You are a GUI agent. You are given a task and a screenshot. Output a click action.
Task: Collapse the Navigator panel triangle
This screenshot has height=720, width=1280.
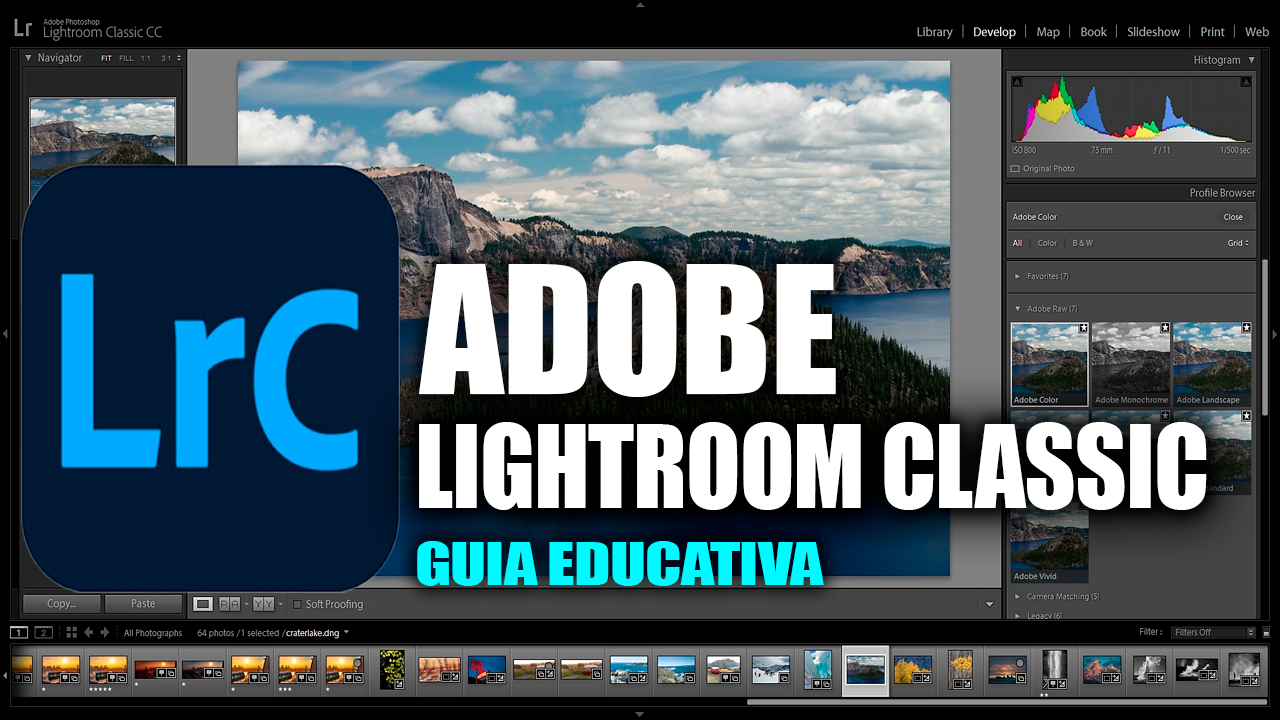click(28, 58)
